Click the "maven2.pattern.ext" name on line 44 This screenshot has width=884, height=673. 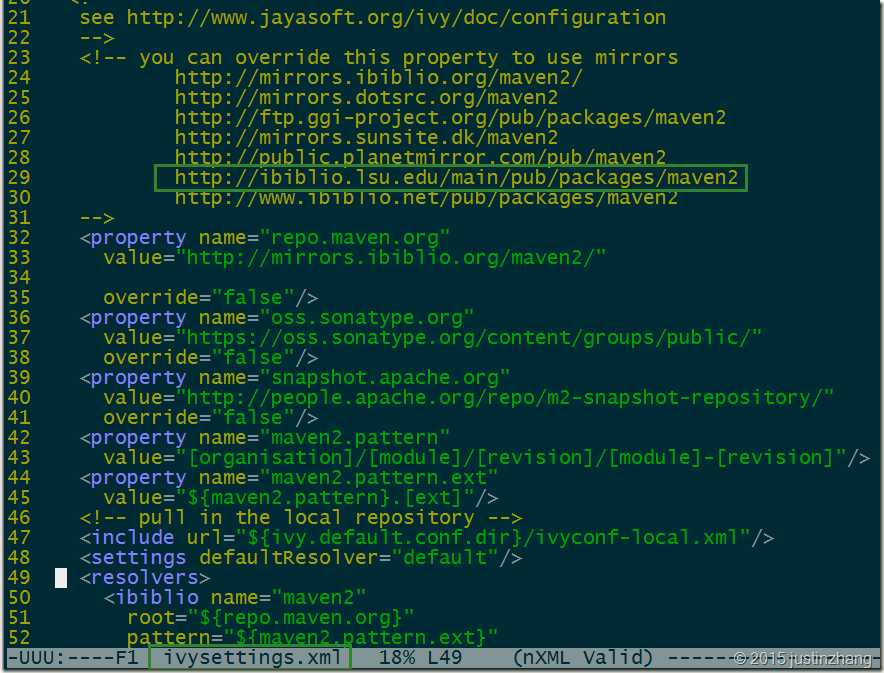point(378,477)
